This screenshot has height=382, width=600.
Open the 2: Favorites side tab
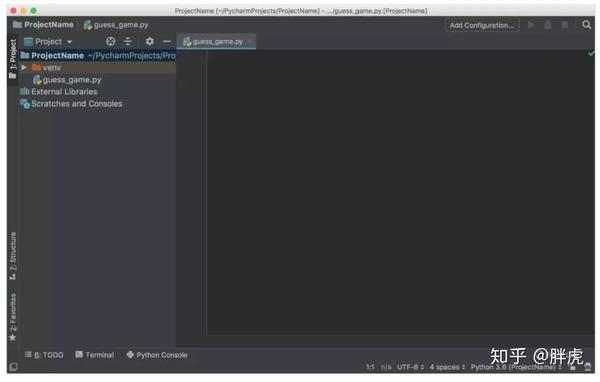[x=13, y=317]
